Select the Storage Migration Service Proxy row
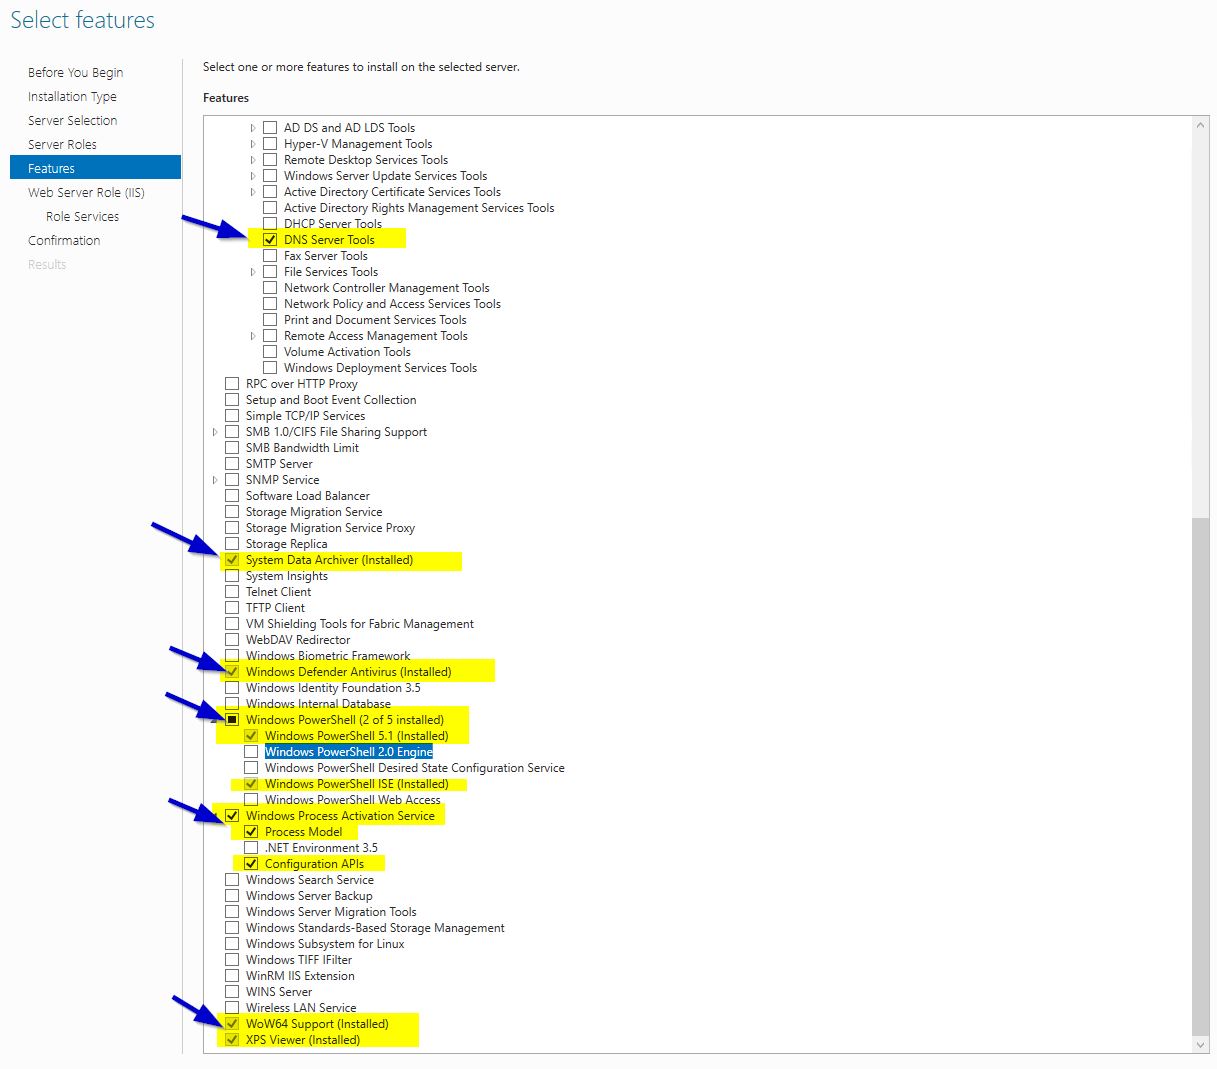This screenshot has width=1217, height=1069. click(x=330, y=528)
